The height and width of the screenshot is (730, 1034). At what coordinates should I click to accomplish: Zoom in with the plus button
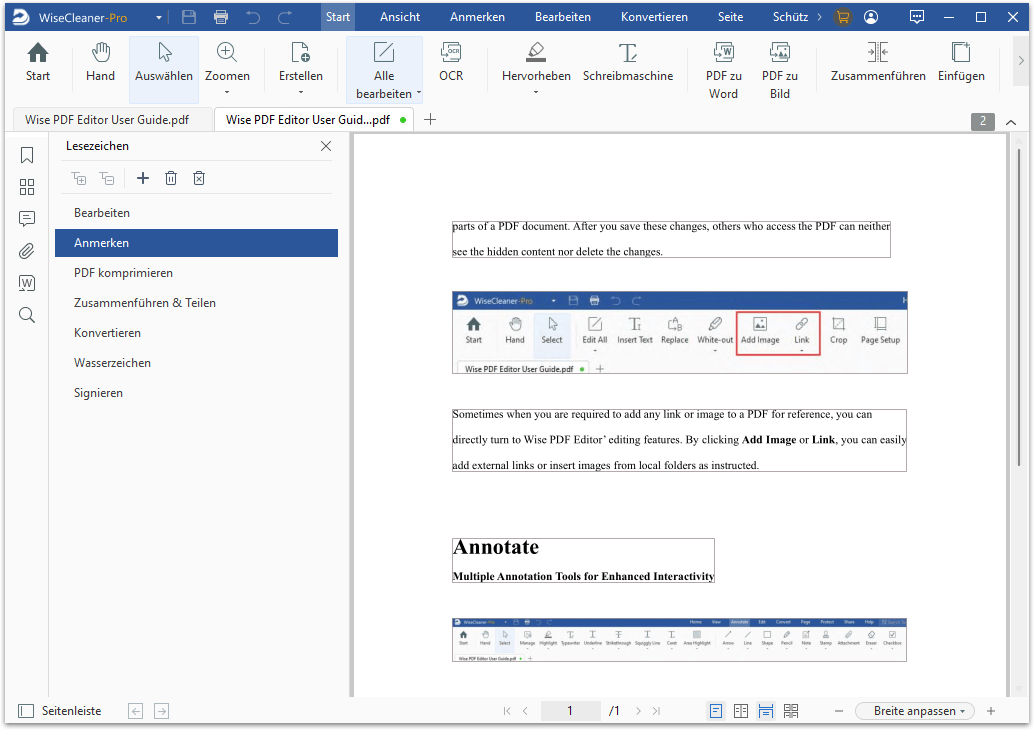[x=990, y=711]
